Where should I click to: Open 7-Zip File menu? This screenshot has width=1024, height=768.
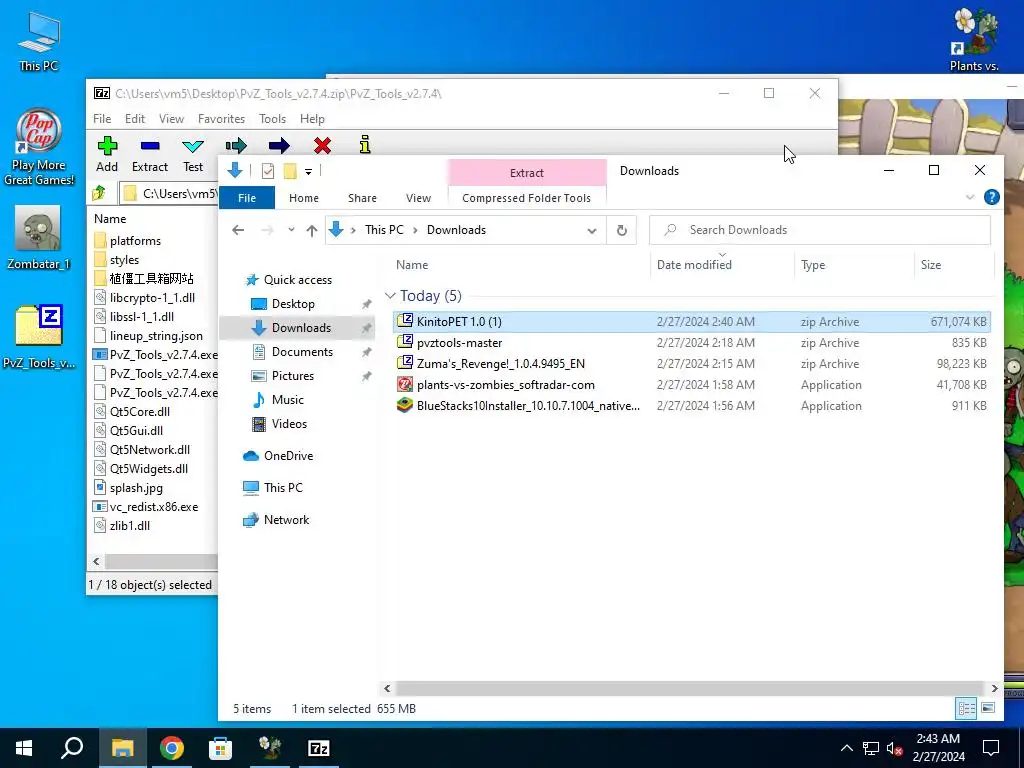coord(102,119)
